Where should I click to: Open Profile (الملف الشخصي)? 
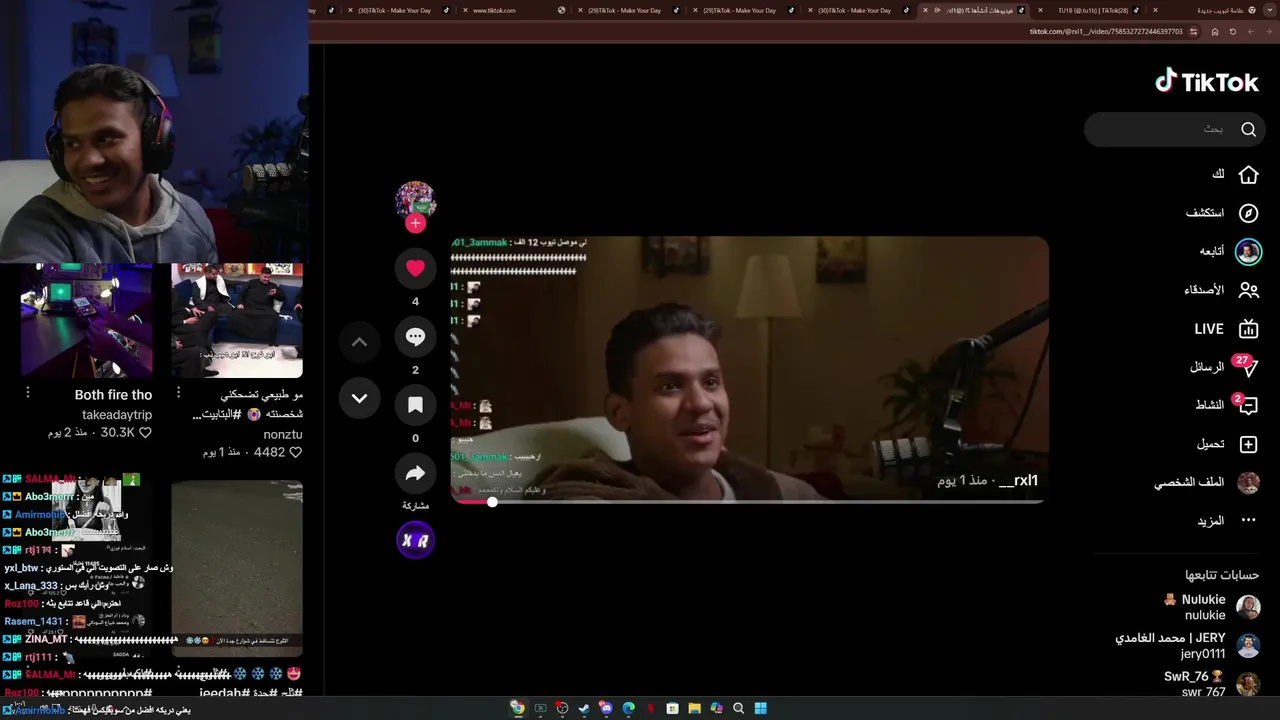click(1206, 483)
